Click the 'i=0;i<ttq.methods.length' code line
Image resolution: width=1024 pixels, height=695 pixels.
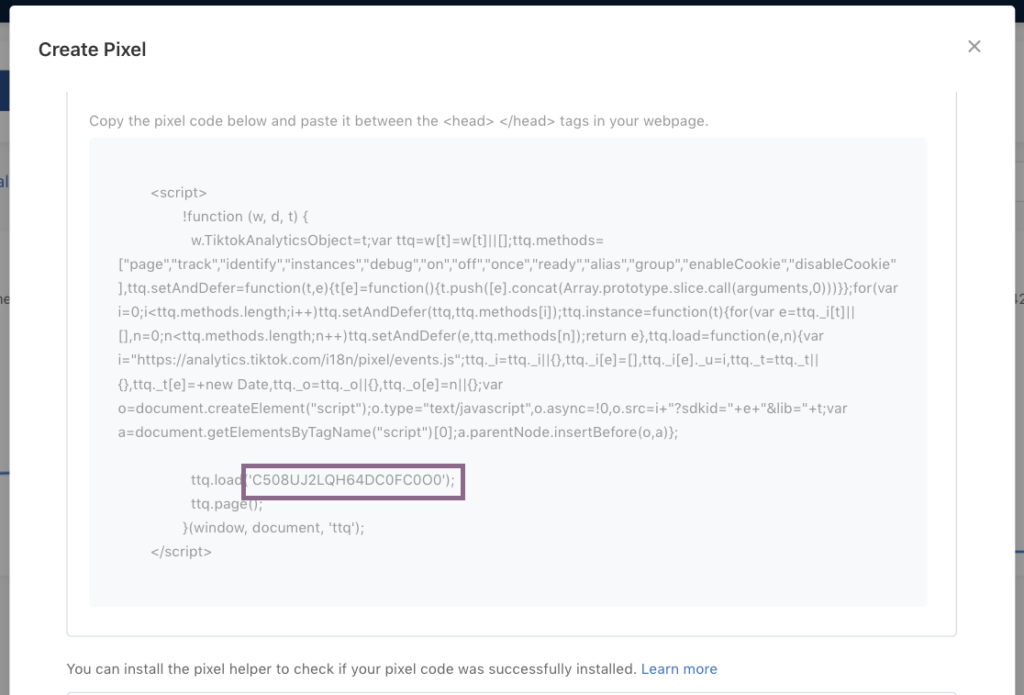pos(487,312)
